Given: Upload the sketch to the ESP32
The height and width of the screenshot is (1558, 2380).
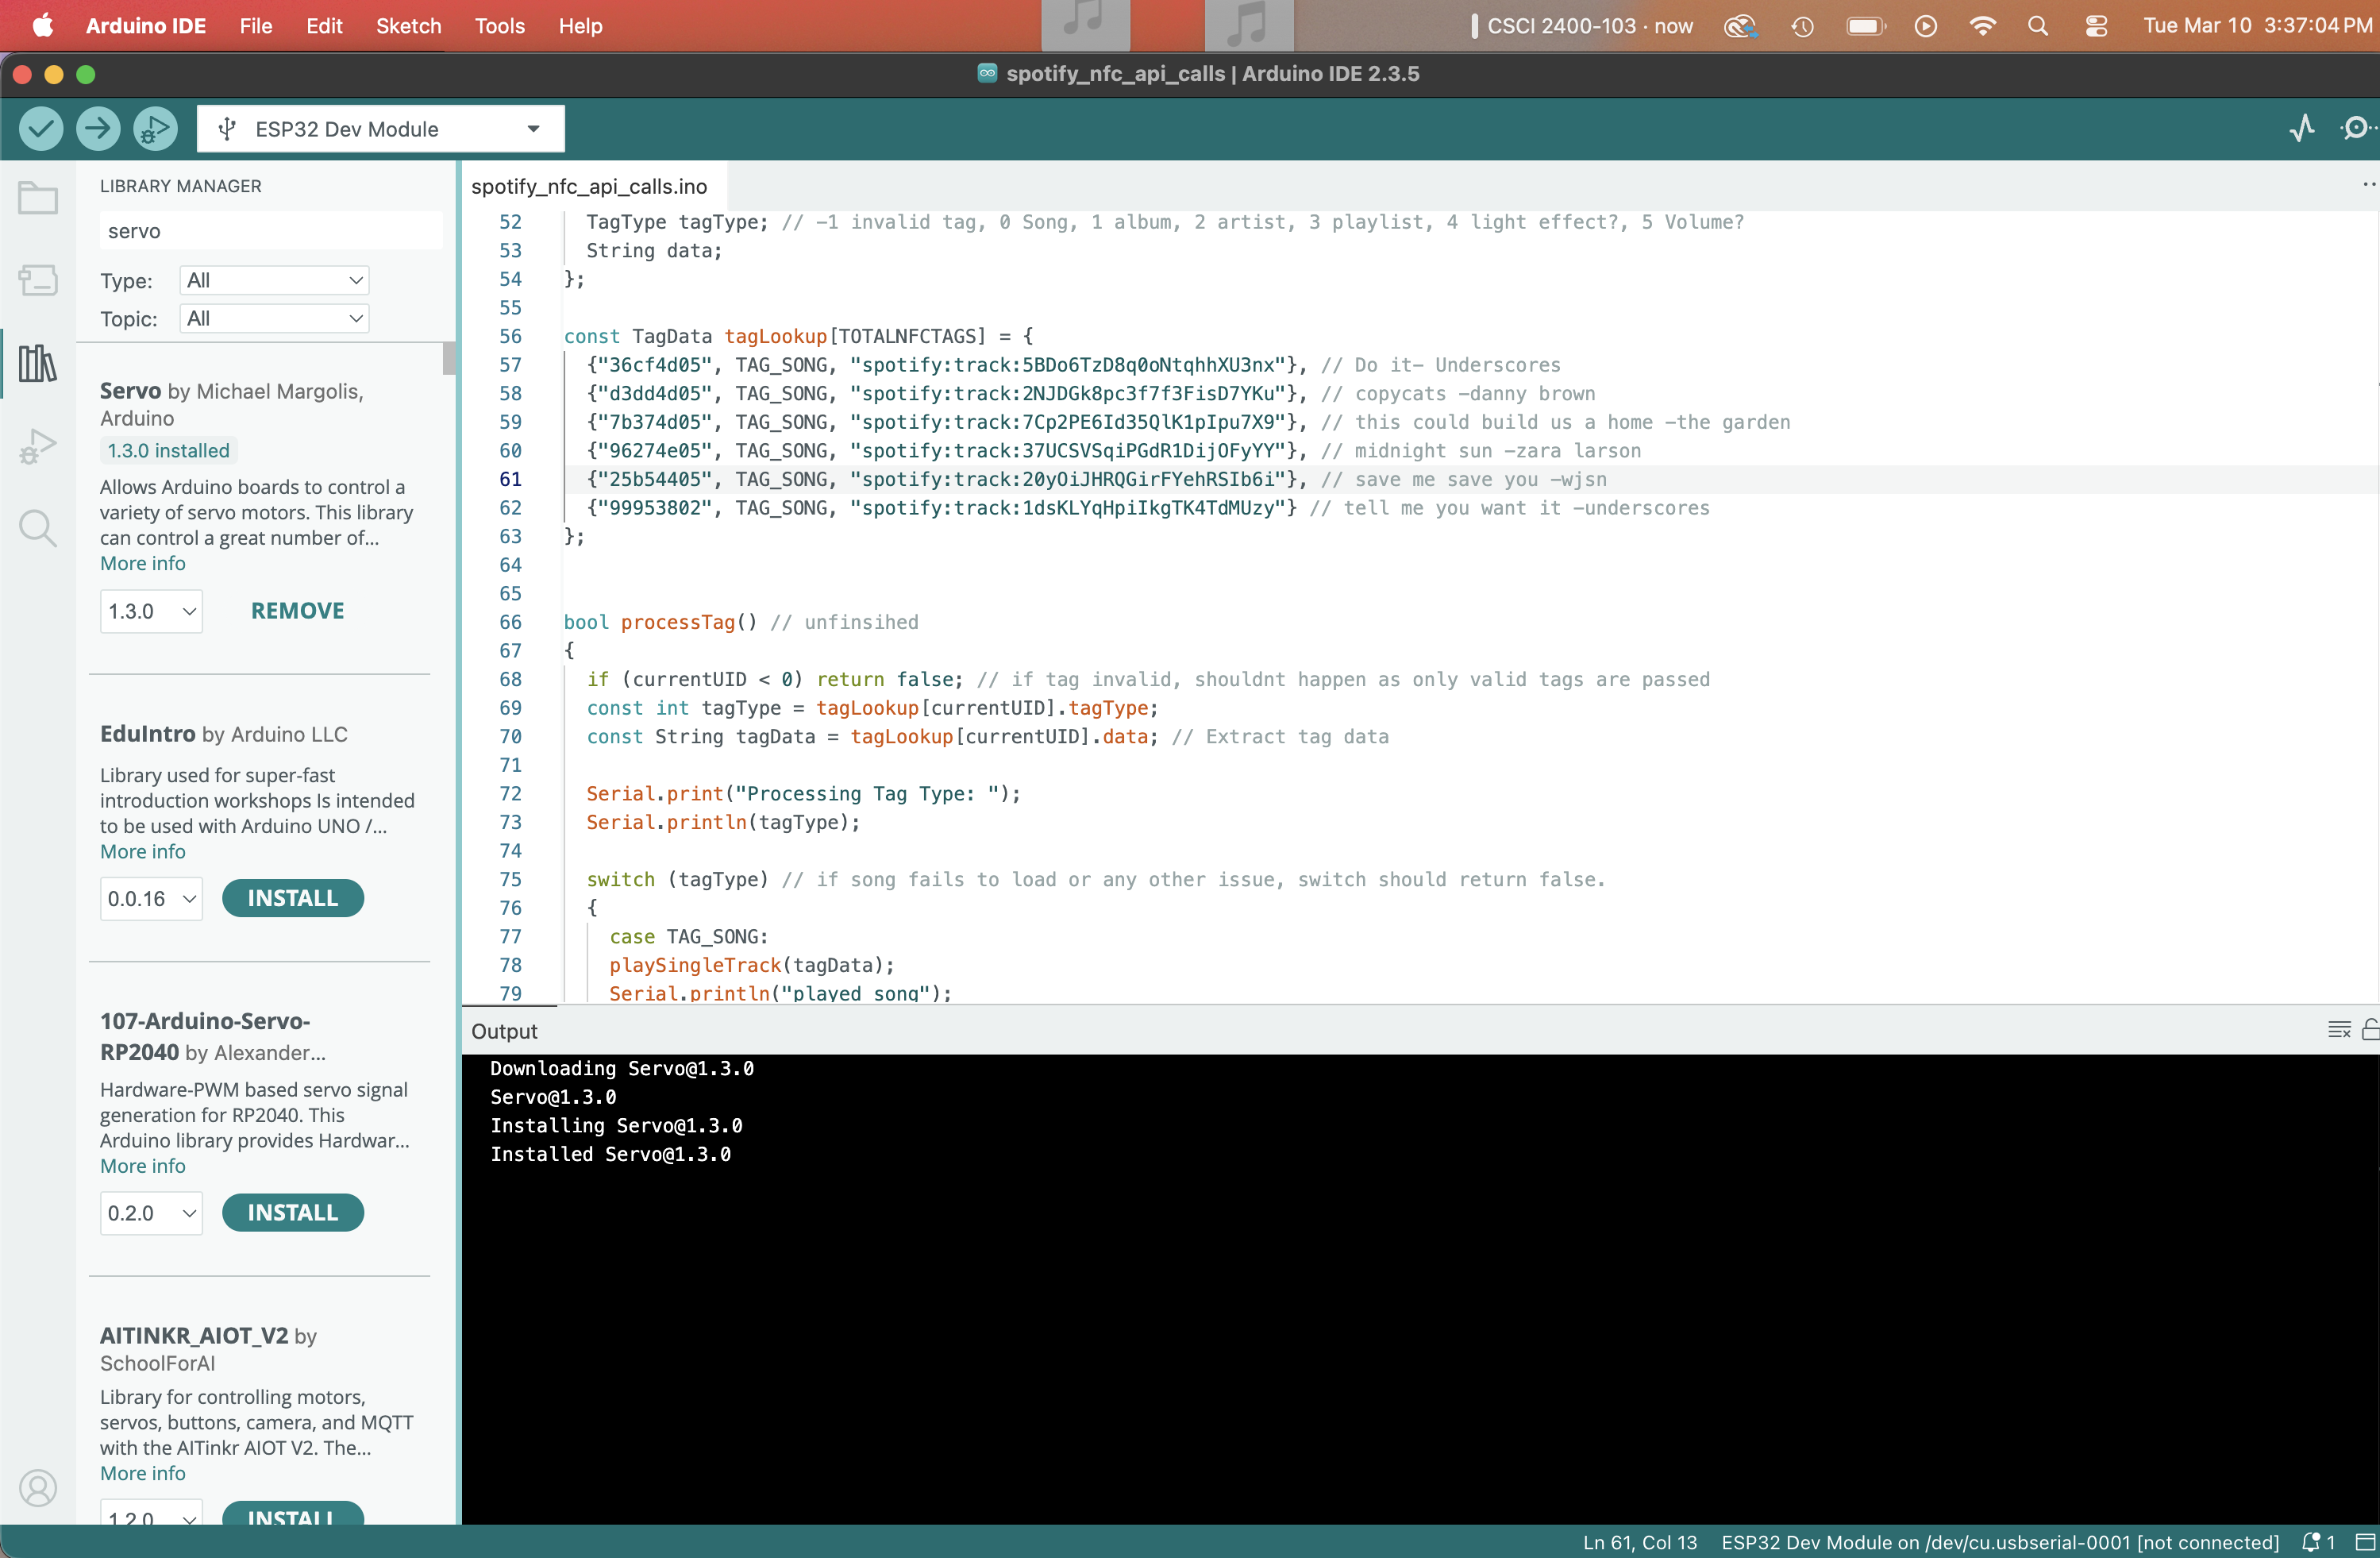Looking at the screenshot, I should (x=97, y=128).
